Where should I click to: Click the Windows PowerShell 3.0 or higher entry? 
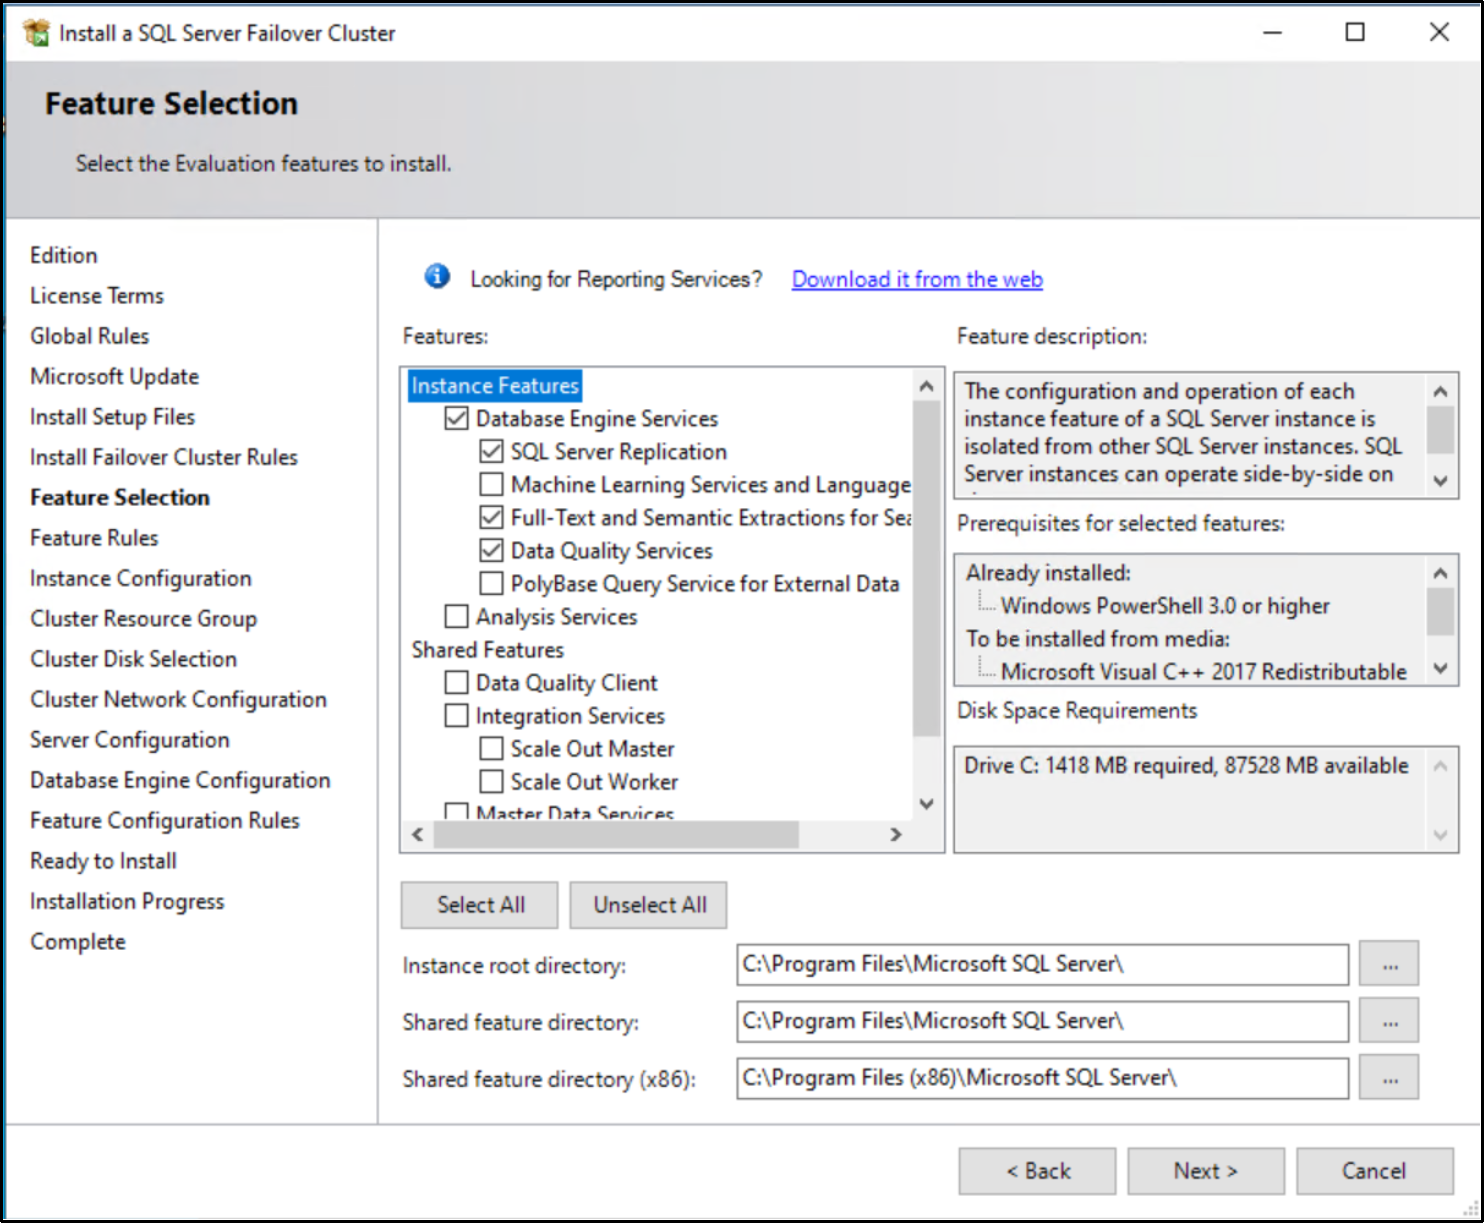pos(1165,605)
